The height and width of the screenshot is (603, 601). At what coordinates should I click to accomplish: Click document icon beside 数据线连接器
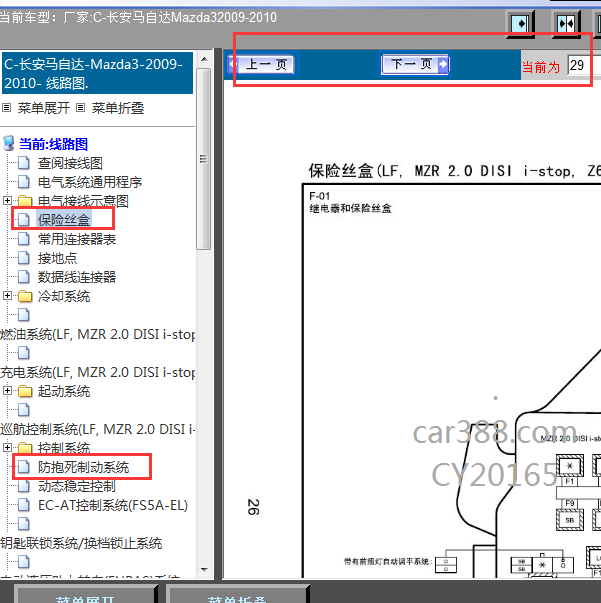24,277
